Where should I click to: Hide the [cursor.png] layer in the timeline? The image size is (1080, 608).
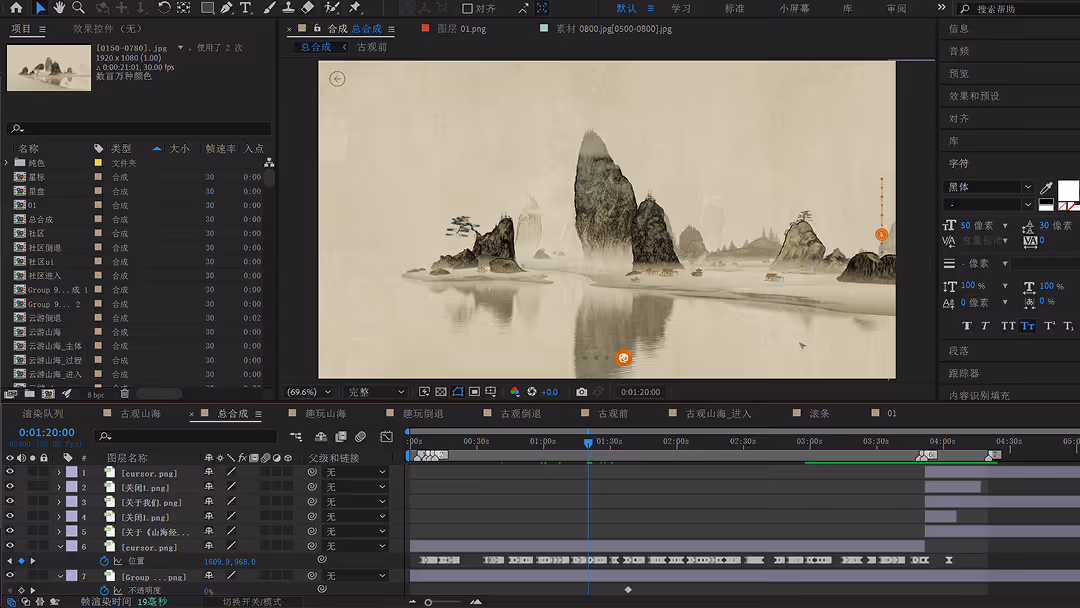pyautogui.click(x=9, y=473)
